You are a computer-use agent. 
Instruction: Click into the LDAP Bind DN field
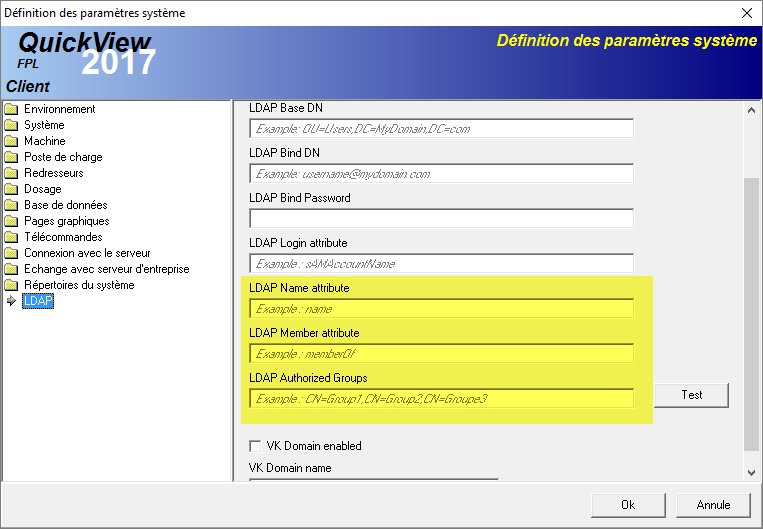441,174
